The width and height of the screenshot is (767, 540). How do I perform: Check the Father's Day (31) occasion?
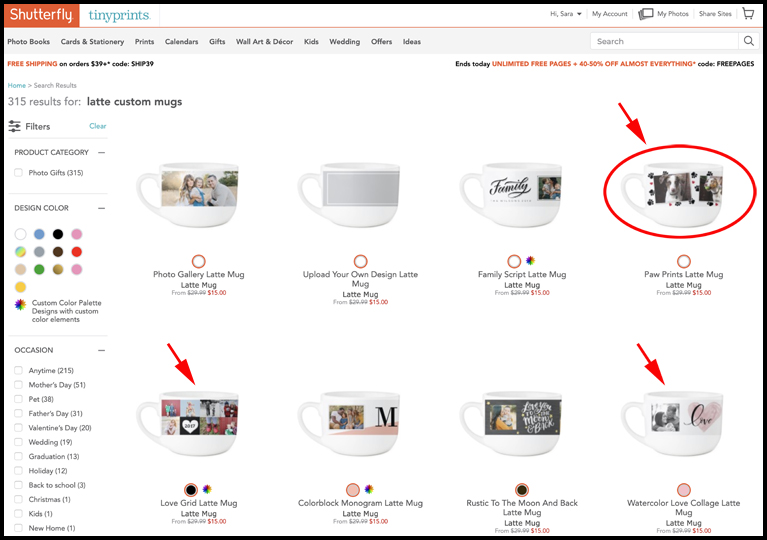(19, 413)
